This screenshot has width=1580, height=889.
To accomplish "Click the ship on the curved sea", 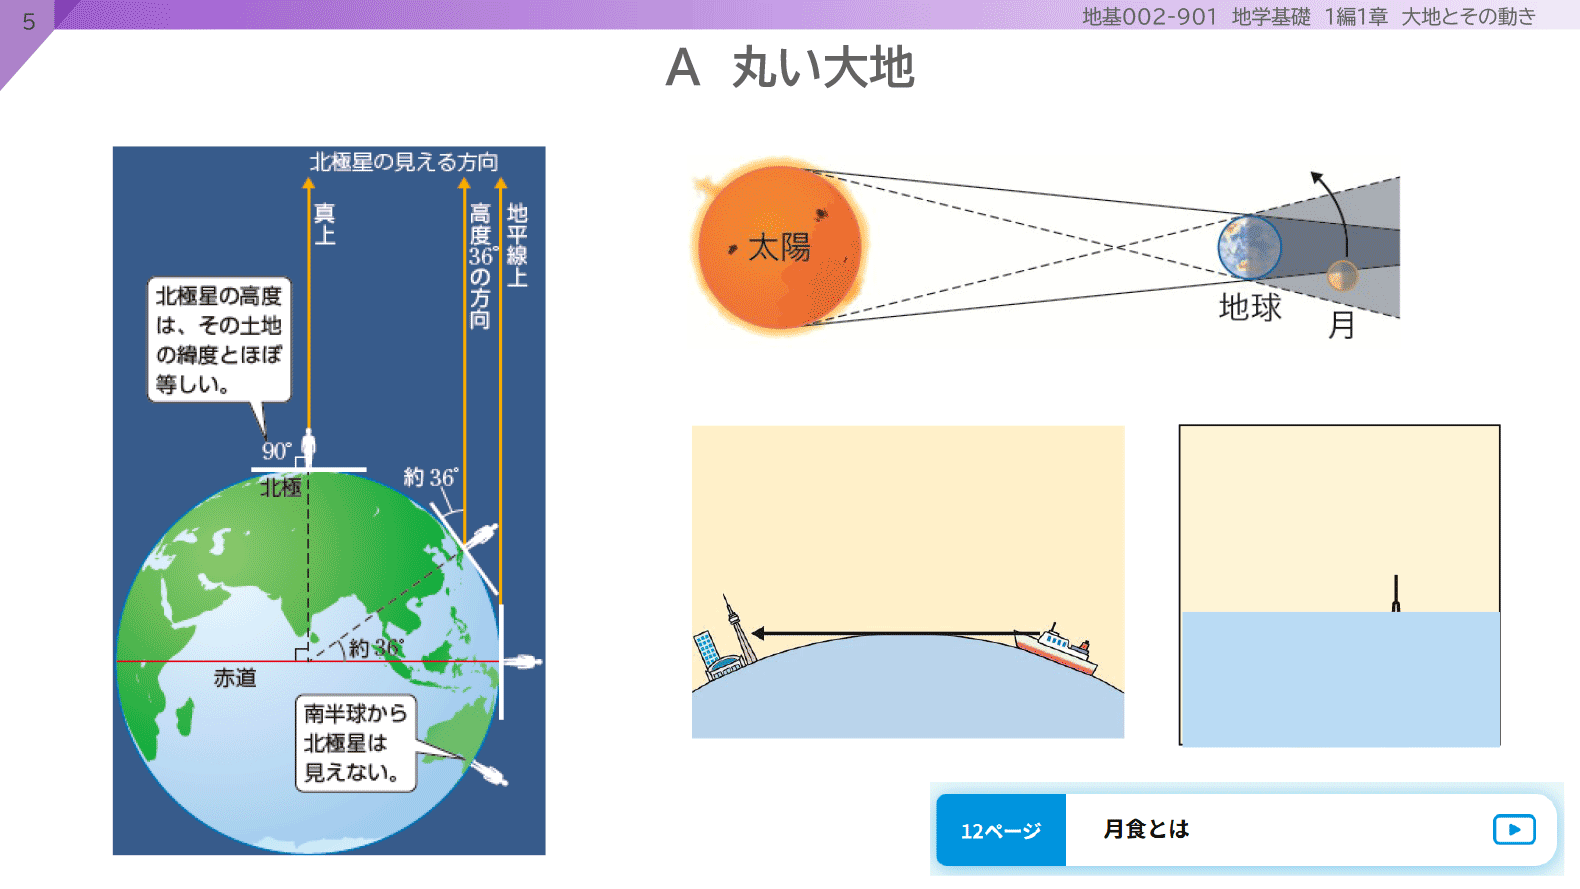I will click(1058, 648).
